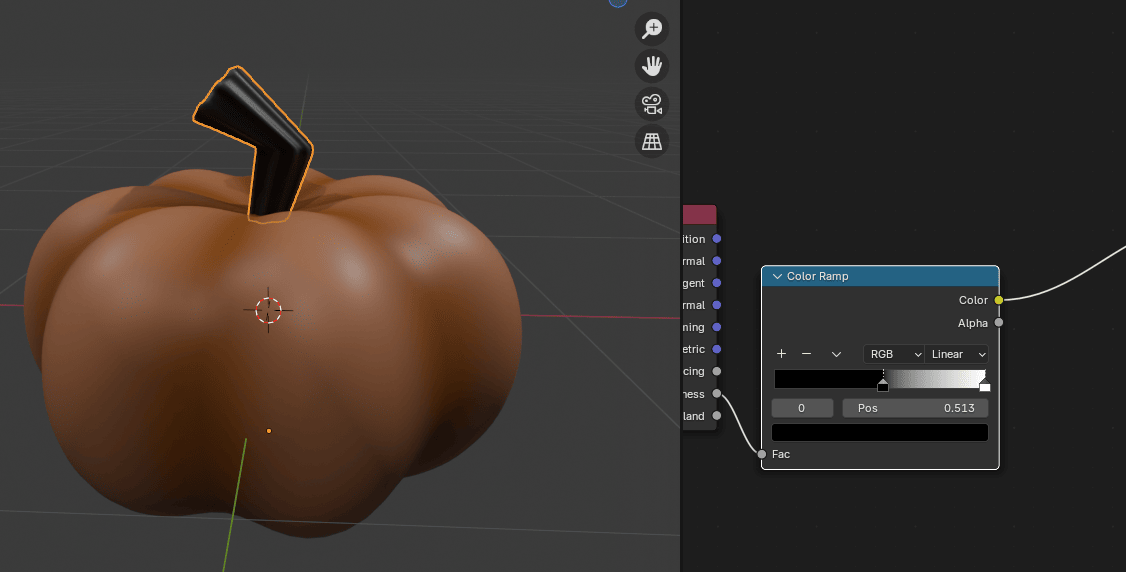The image size is (1126, 572).
Task: Click the active stop index field showing 0
Action: [802, 408]
